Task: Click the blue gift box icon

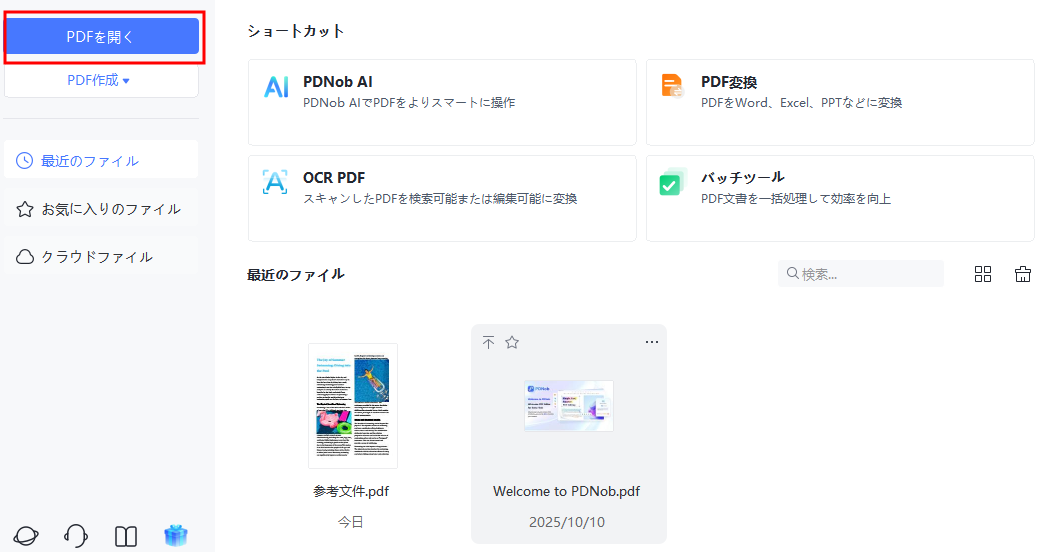Action: pyautogui.click(x=176, y=535)
